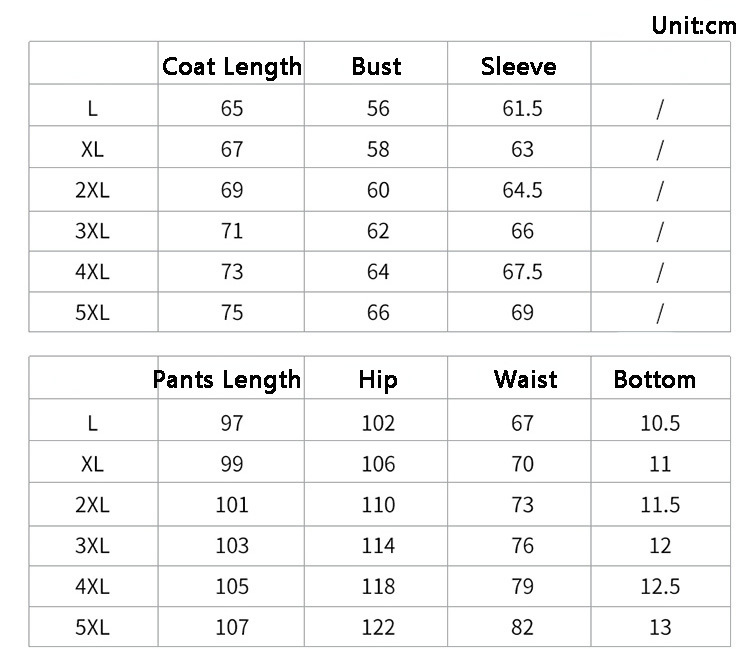Click the waist value 82 for 5XL

pyautogui.click(x=522, y=628)
